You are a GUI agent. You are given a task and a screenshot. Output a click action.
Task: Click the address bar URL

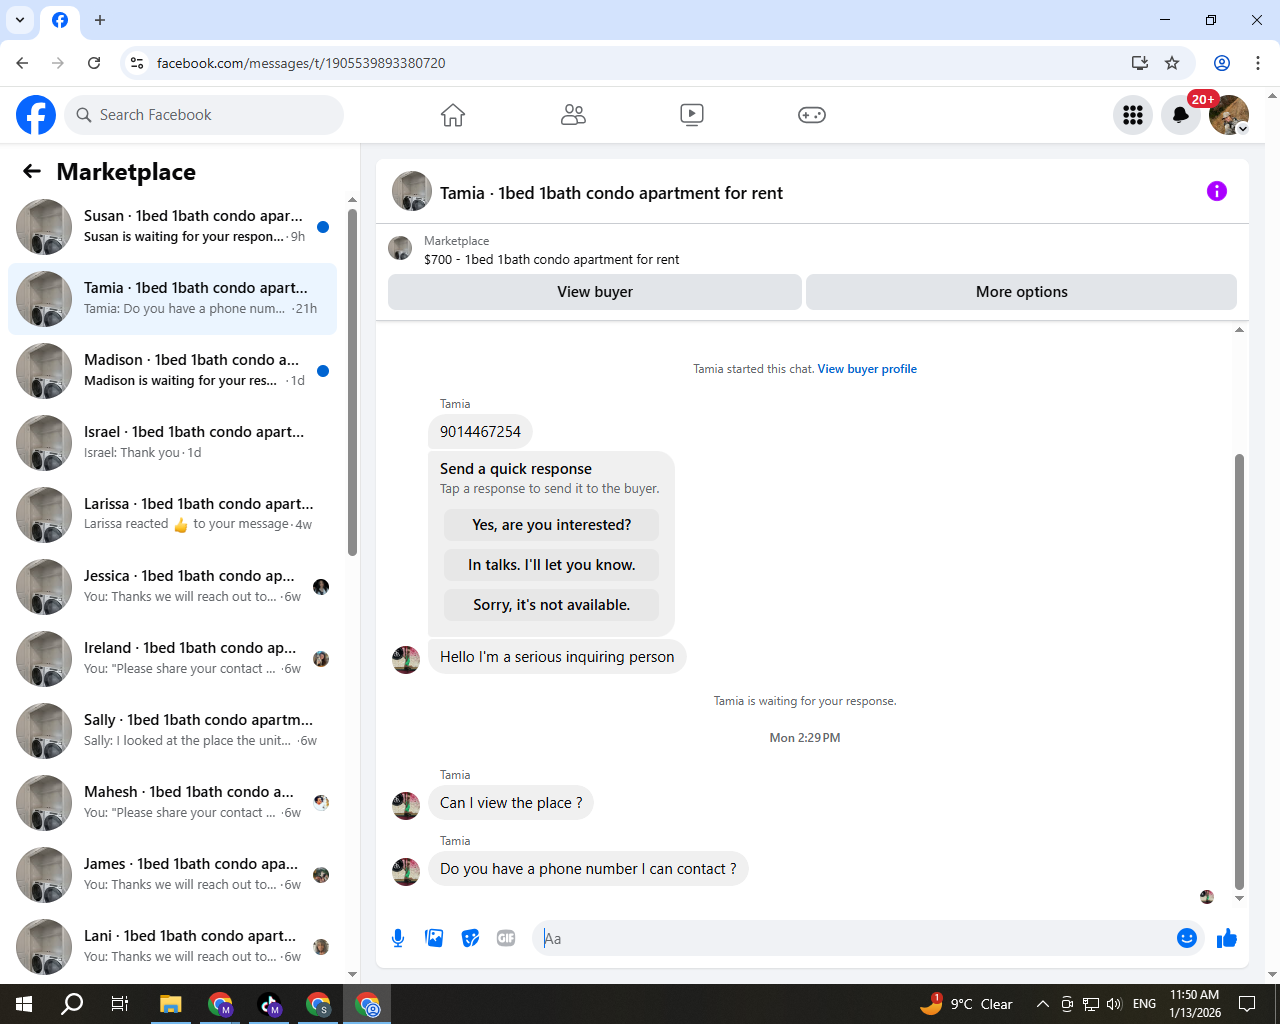[x=301, y=63]
